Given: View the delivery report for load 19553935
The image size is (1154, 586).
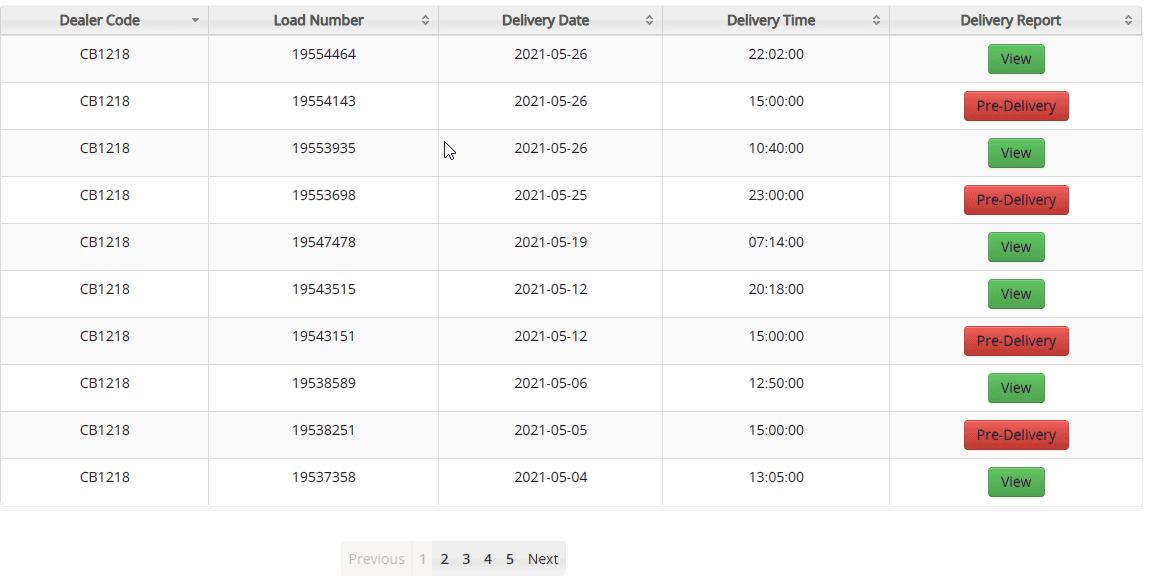Looking at the screenshot, I should tap(1016, 153).
